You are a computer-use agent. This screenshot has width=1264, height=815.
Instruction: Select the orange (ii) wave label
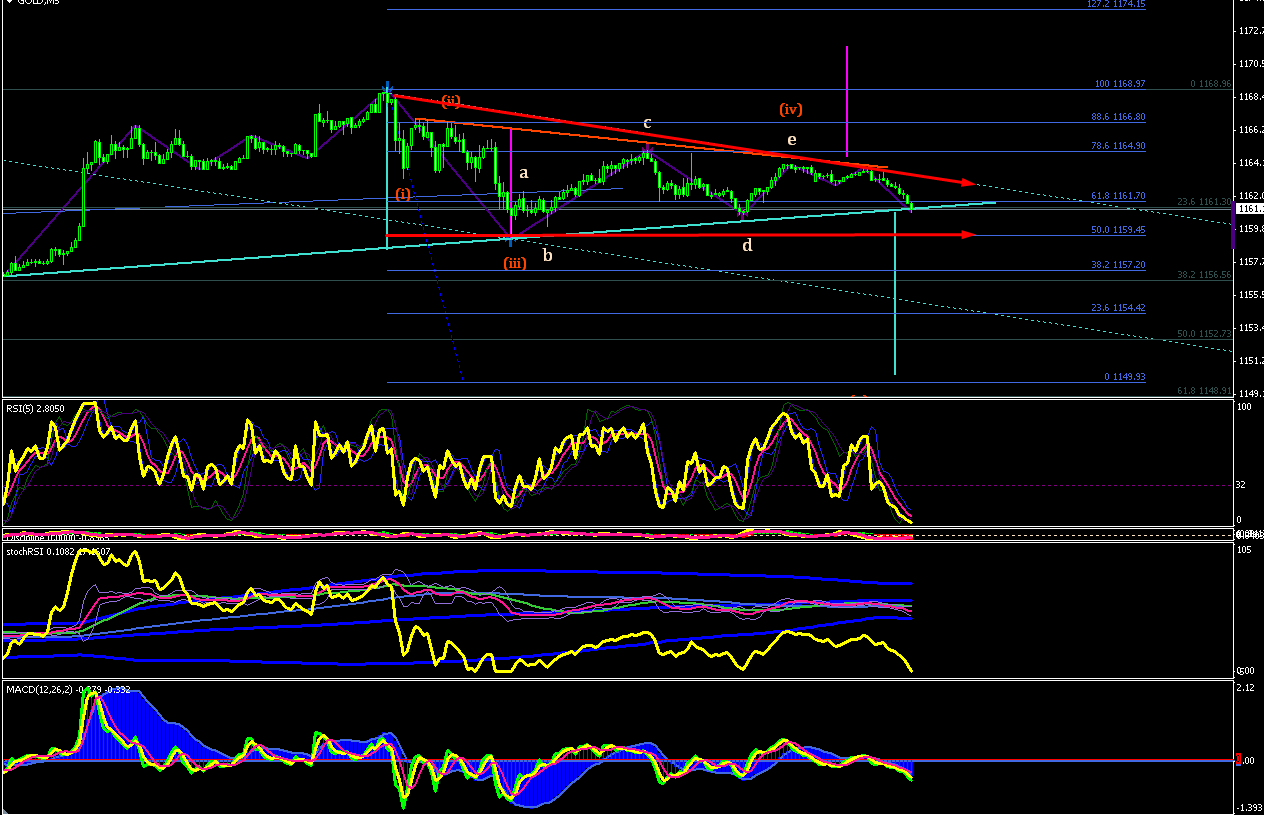click(x=451, y=100)
